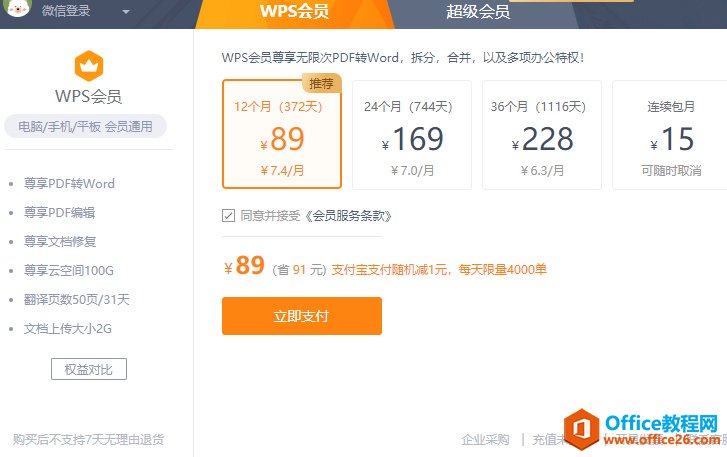This screenshot has height=457, width=727.
Task: Click the 微信登录 label
Action: click(x=66, y=10)
